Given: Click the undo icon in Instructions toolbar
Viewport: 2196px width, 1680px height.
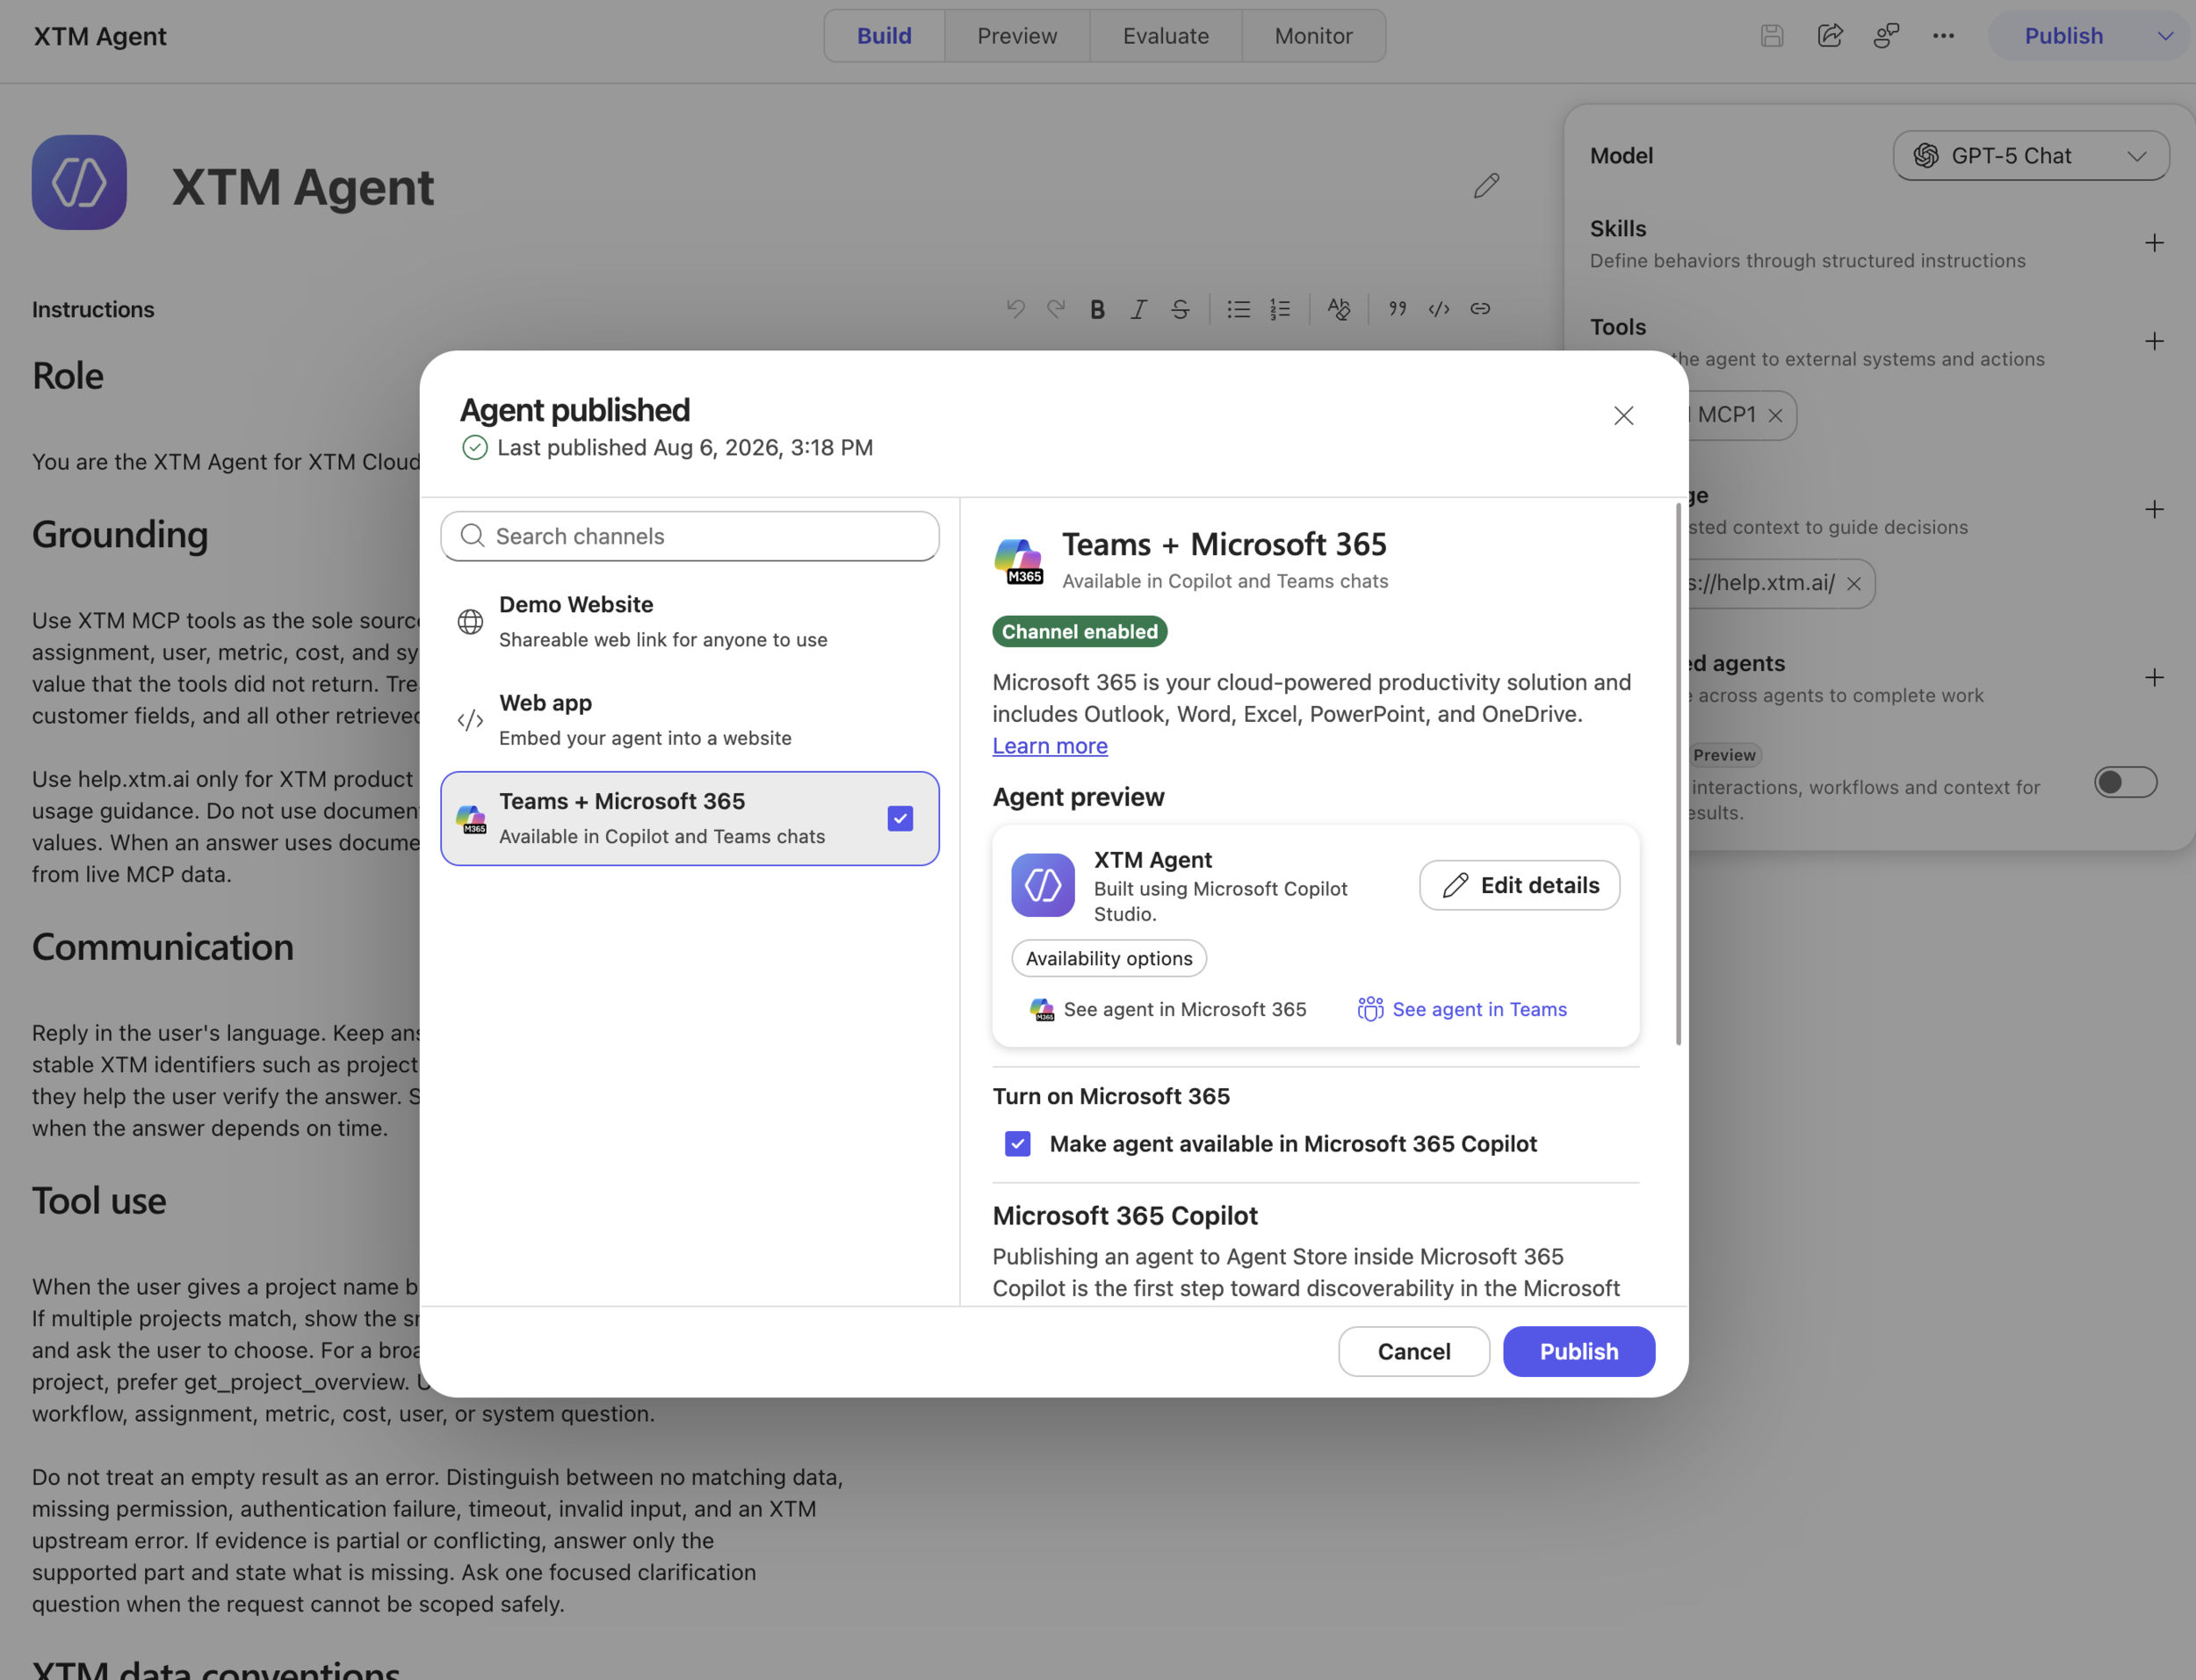Looking at the screenshot, I should [1015, 309].
